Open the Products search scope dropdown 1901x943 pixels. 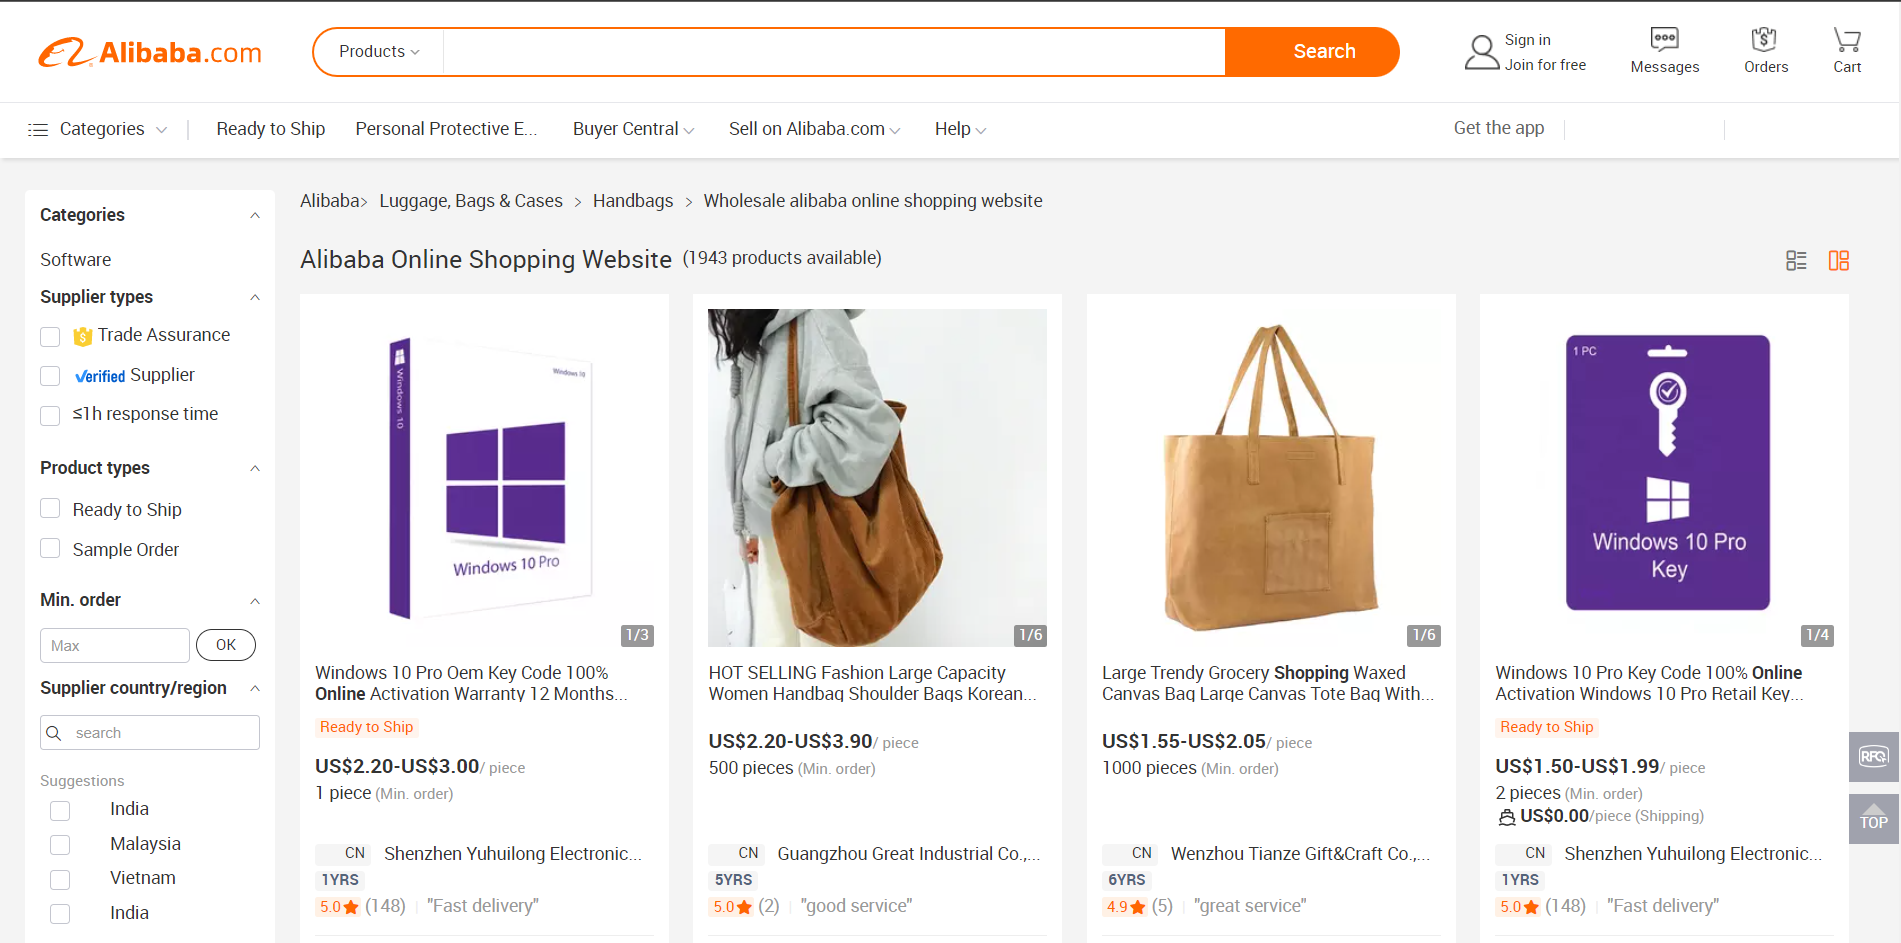point(379,52)
